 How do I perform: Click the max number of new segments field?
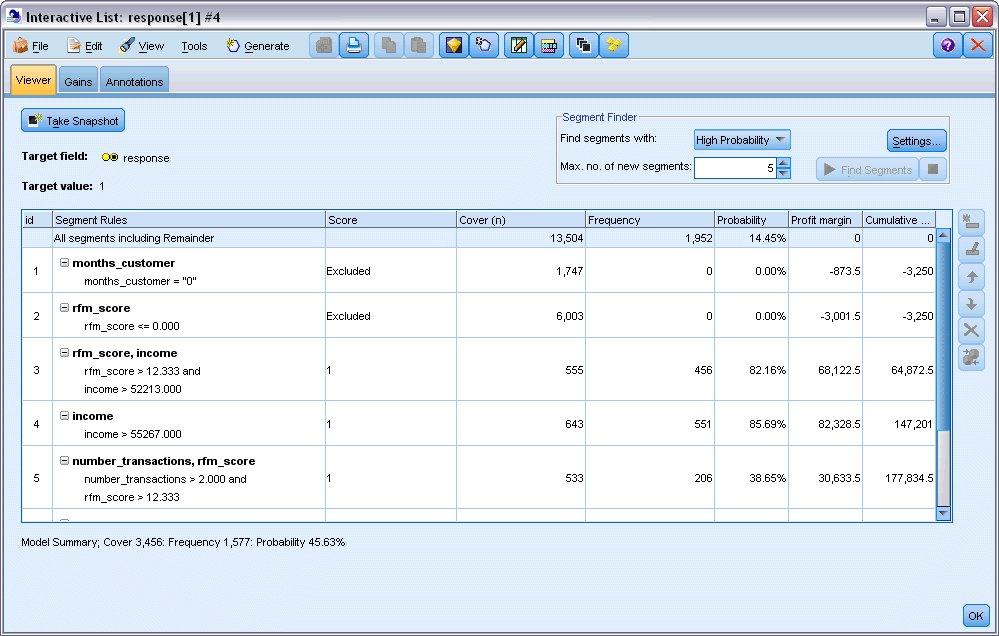click(x=735, y=168)
